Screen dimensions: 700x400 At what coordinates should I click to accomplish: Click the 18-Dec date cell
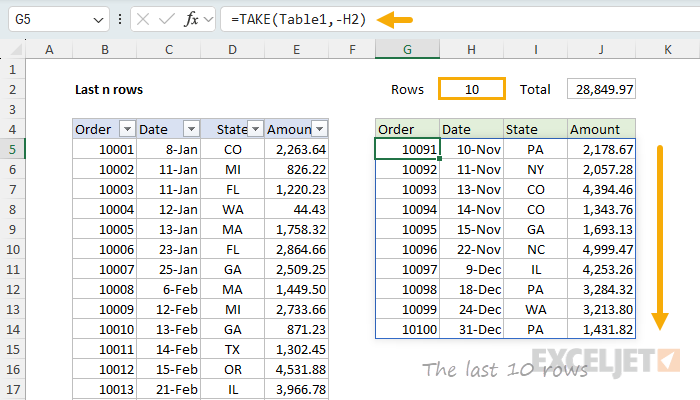[x=471, y=289]
